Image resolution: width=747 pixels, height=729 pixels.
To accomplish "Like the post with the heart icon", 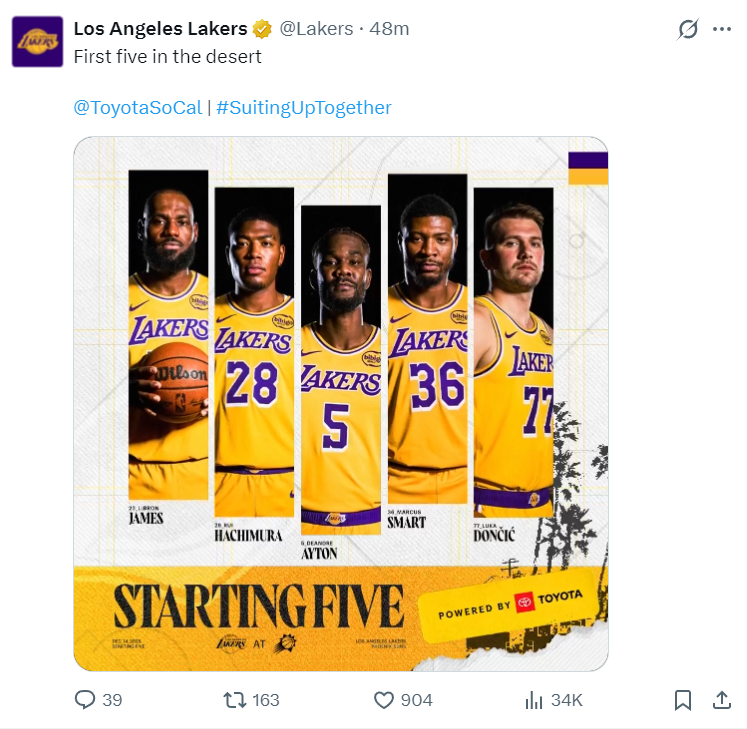I will click(384, 700).
